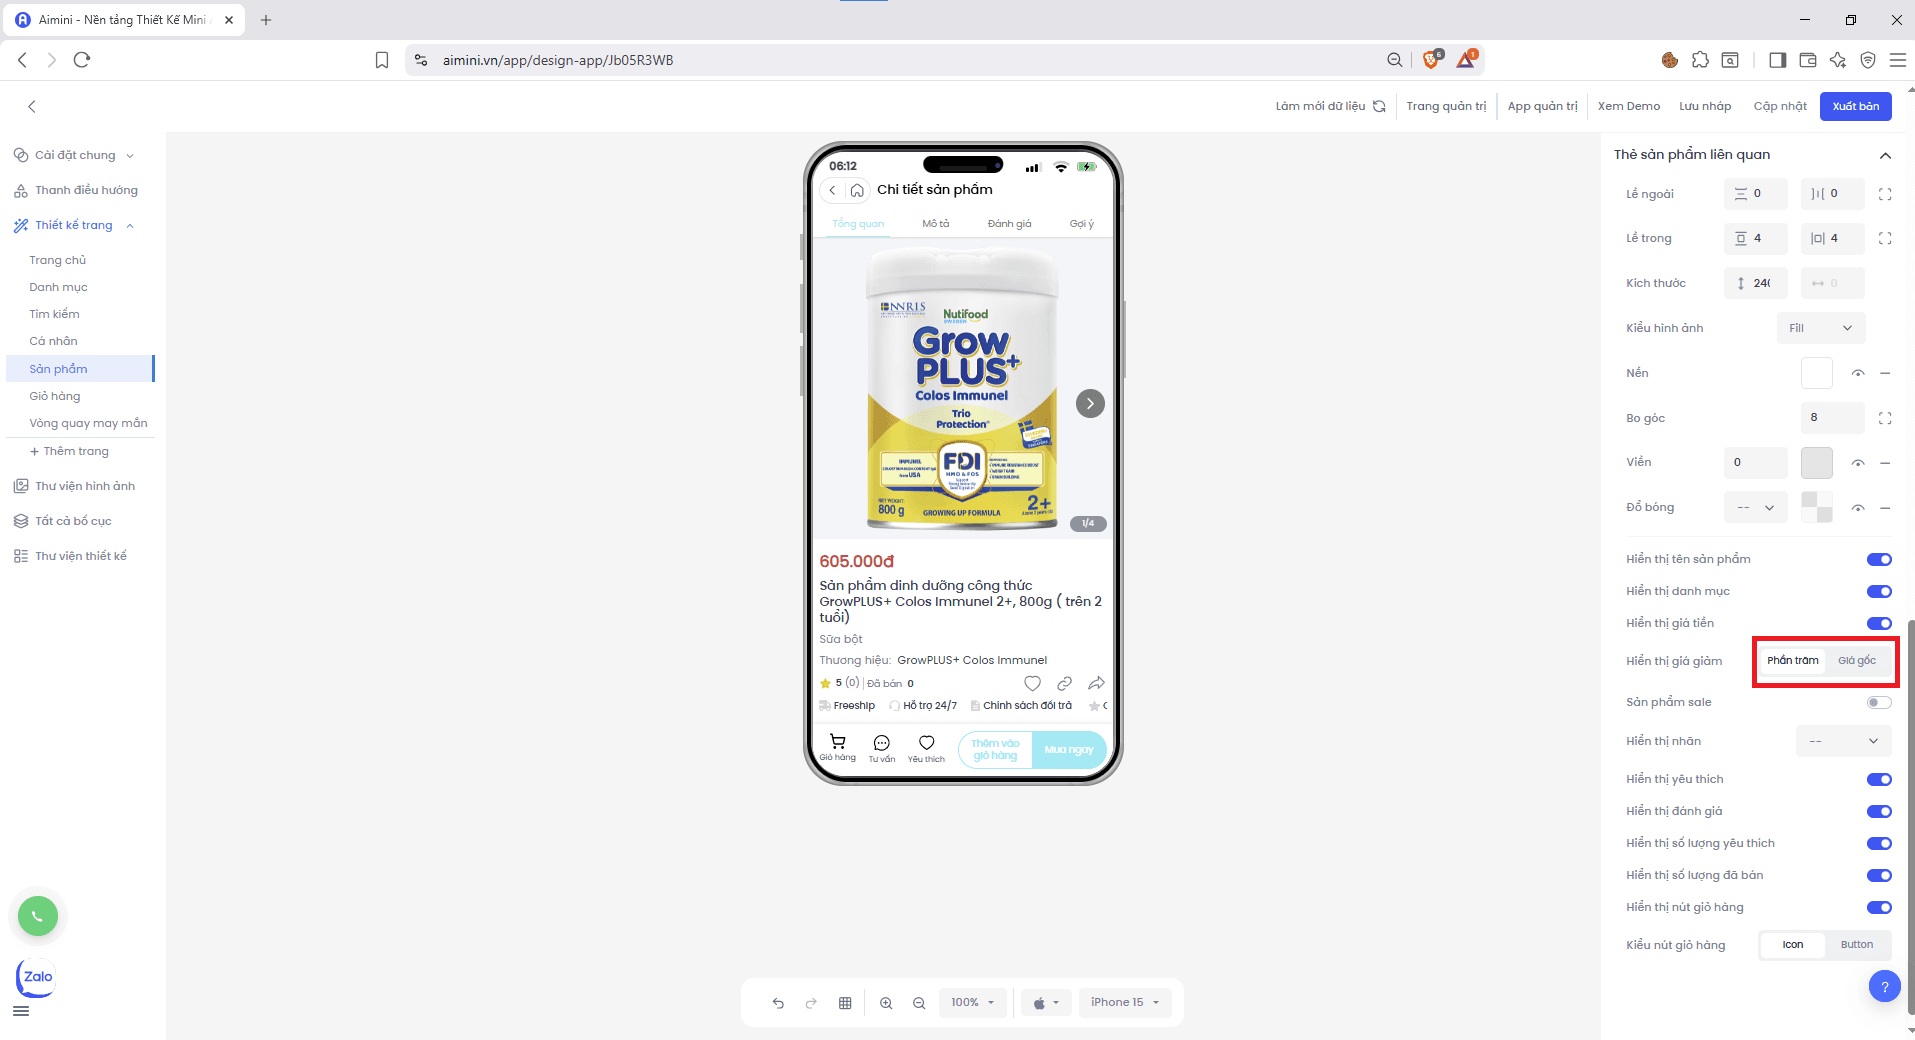Screen dimensions: 1915x1040
Task: Enable the Sản phẩm sale toggle
Action: click(x=1878, y=702)
